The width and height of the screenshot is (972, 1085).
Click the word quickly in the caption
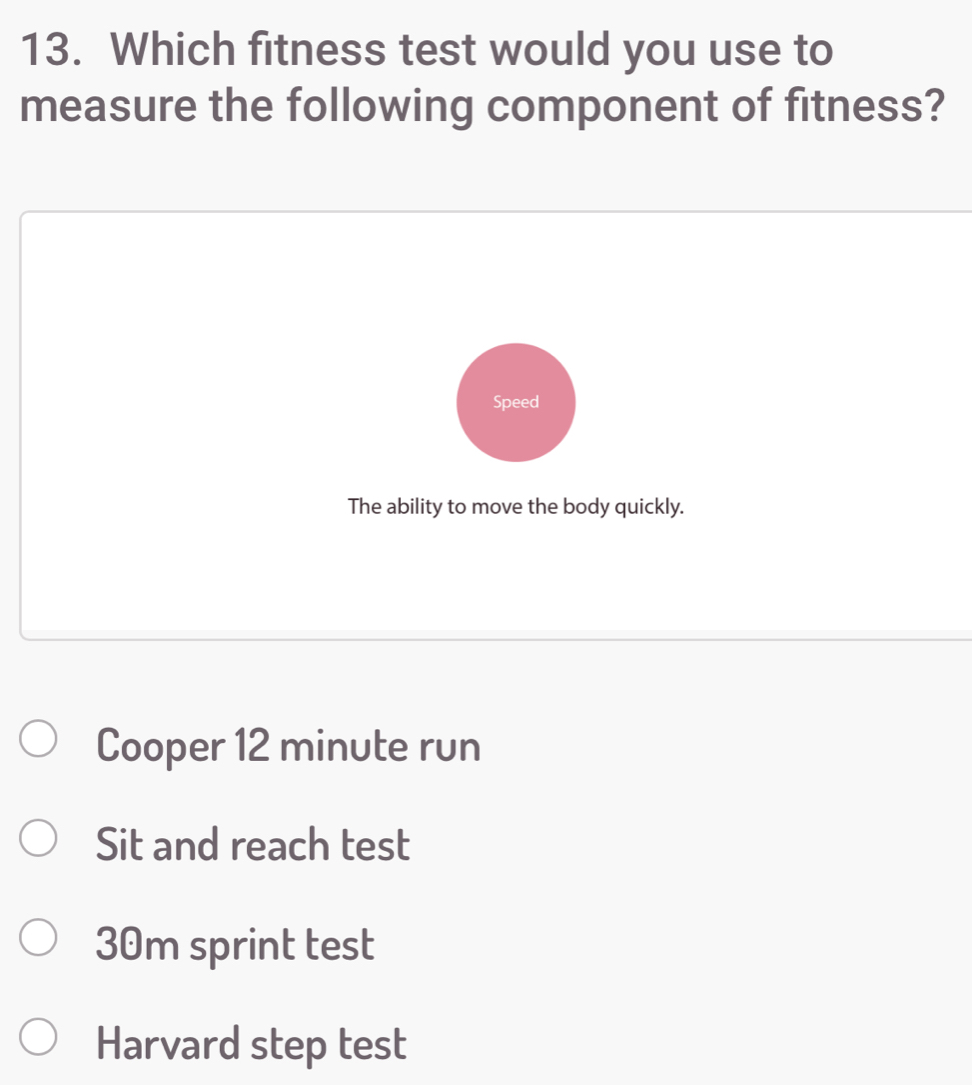(650, 507)
